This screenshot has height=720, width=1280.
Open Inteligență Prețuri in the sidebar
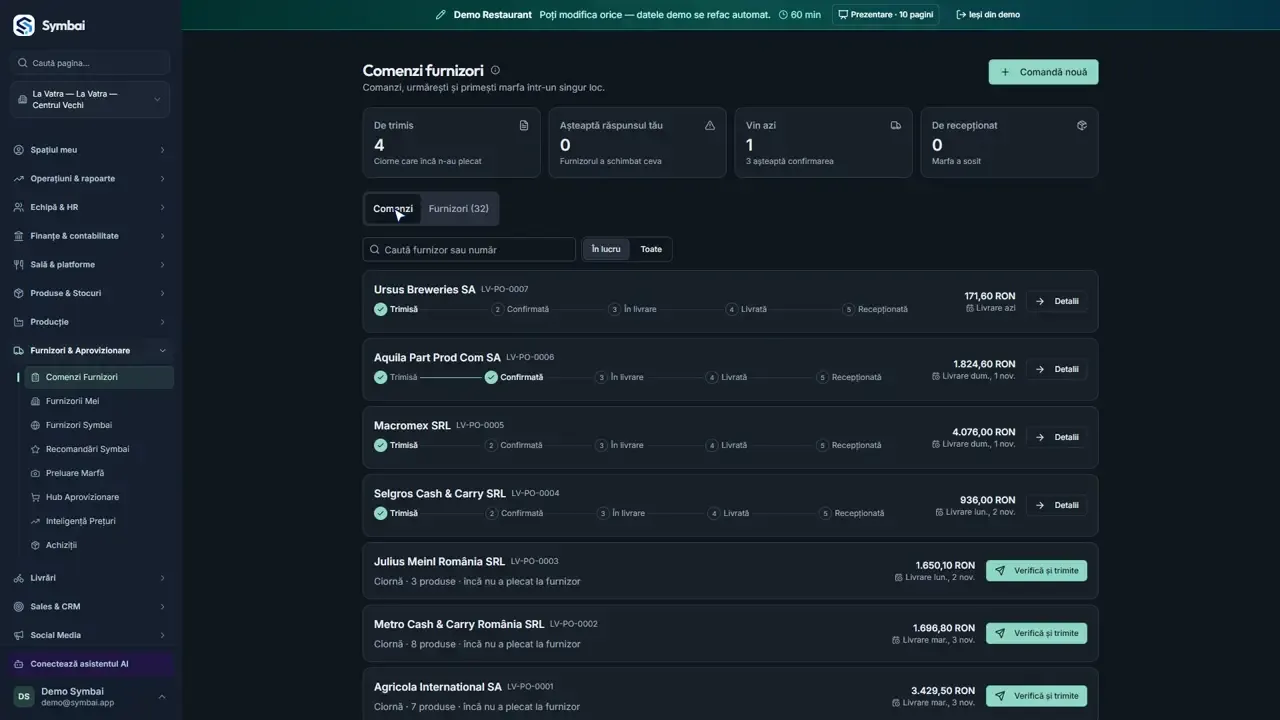[x=98, y=521]
